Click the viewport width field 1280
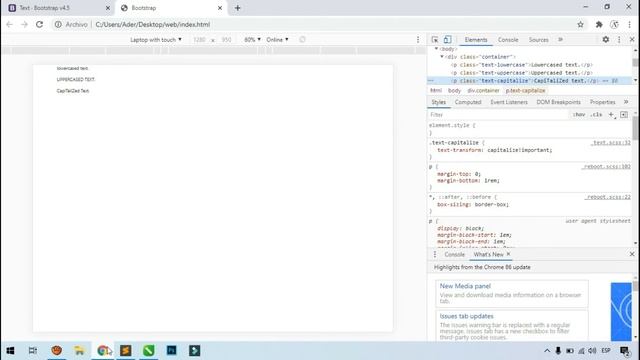Image resolution: width=640 pixels, height=360 pixels. (199, 40)
